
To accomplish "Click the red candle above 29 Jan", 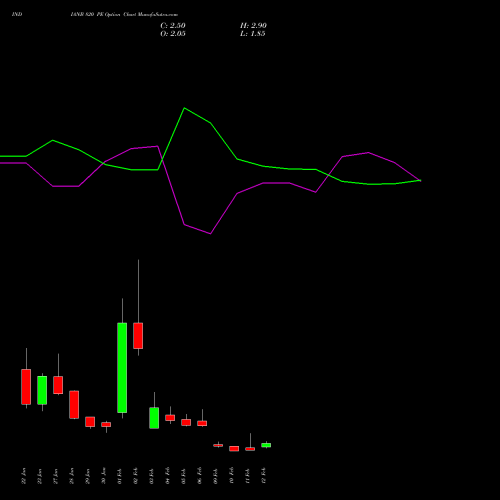I will [90, 422].
